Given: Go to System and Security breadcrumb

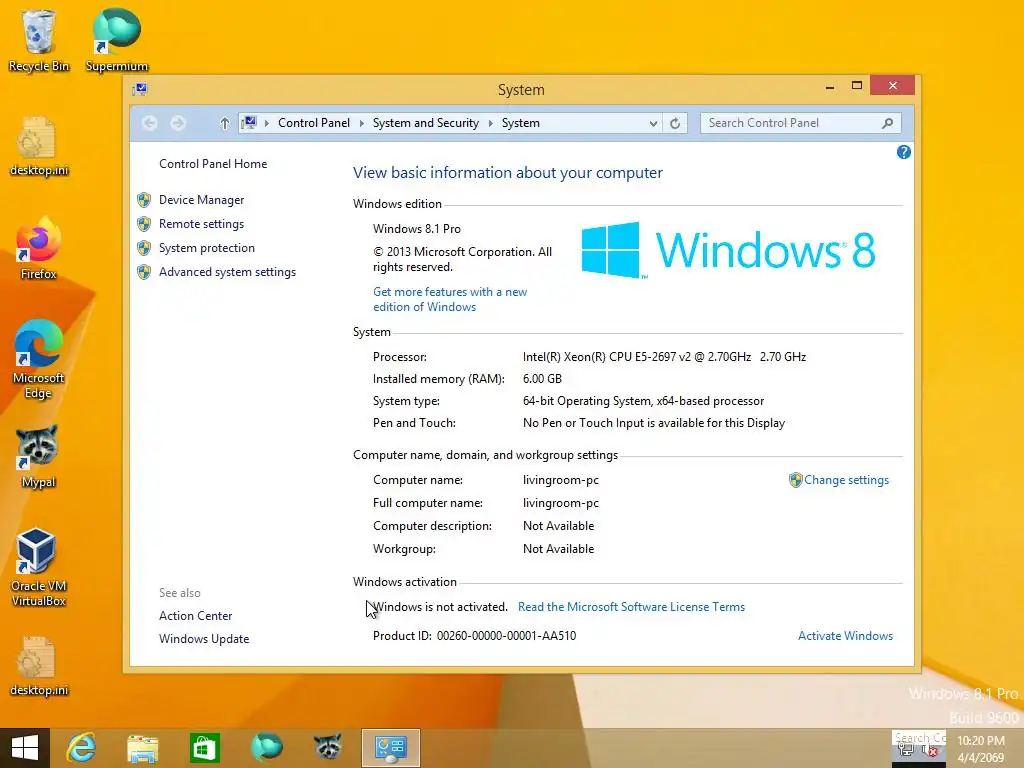Looking at the screenshot, I should click(x=426, y=123).
